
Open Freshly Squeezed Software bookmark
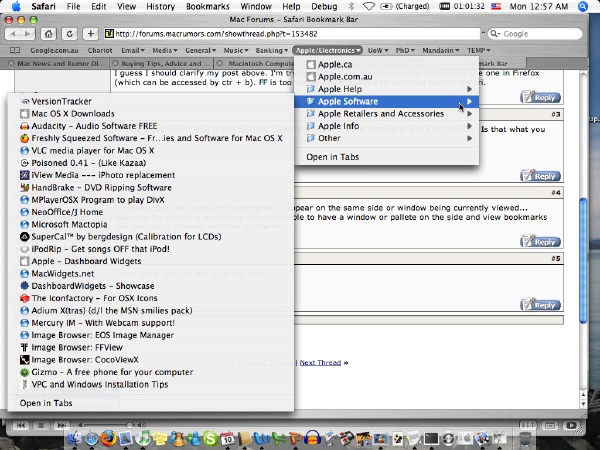pos(151,138)
